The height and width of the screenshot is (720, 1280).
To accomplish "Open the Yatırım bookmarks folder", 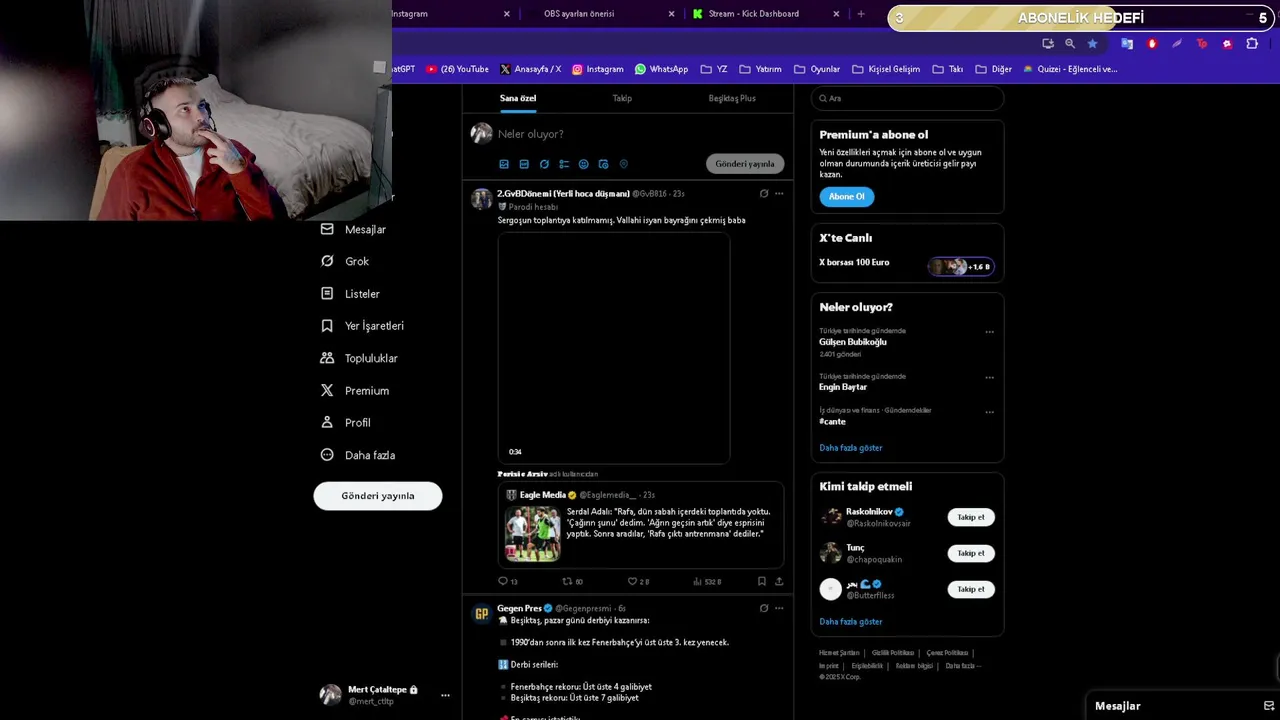I will pos(760,69).
